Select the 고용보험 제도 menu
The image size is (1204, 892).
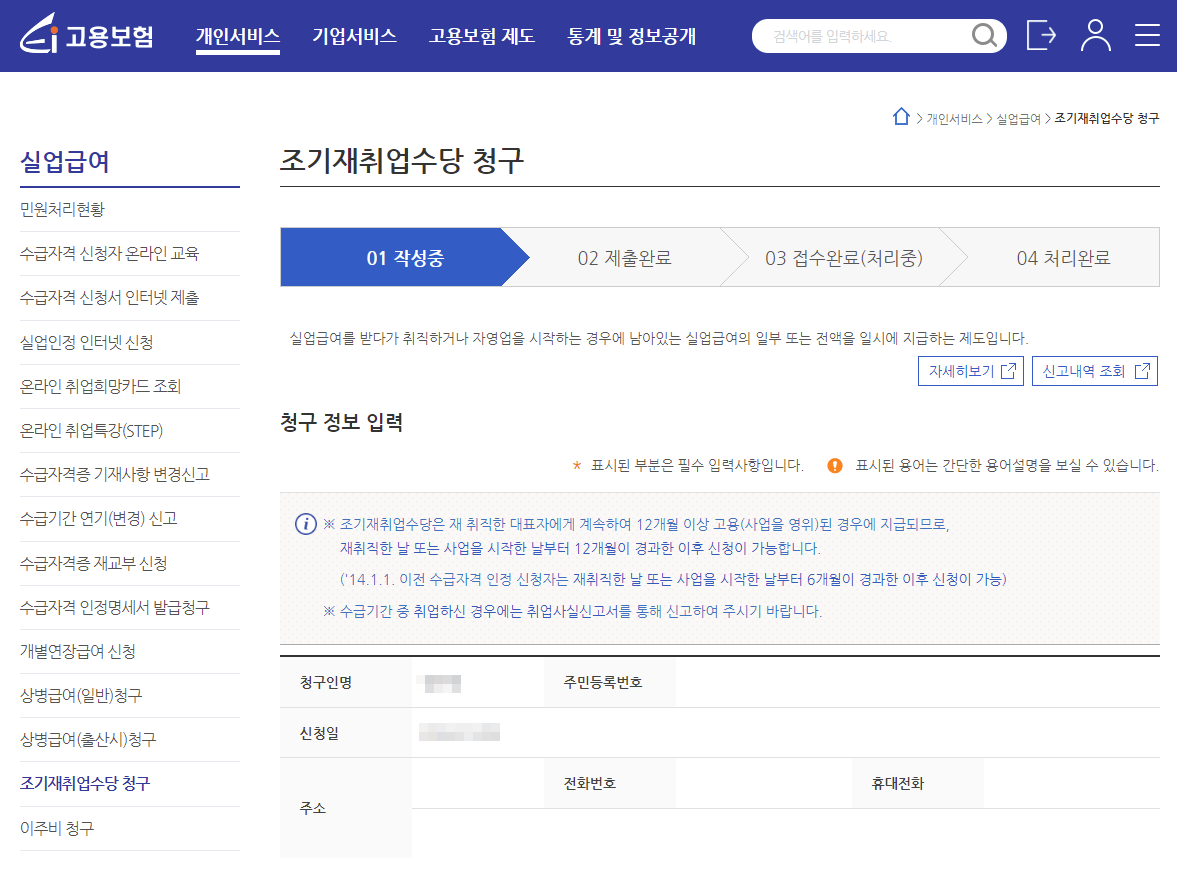coord(482,35)
